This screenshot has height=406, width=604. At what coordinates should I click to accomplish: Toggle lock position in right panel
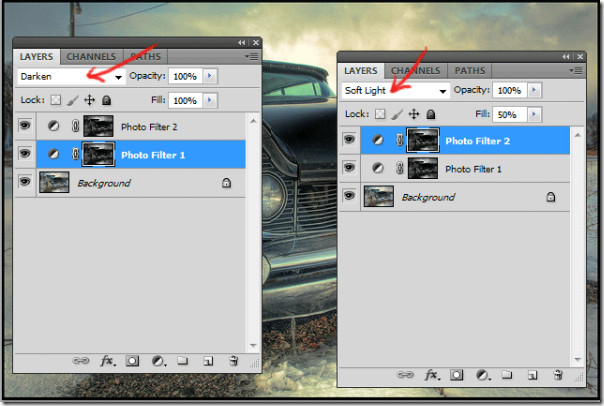click(x=414, y=114)
